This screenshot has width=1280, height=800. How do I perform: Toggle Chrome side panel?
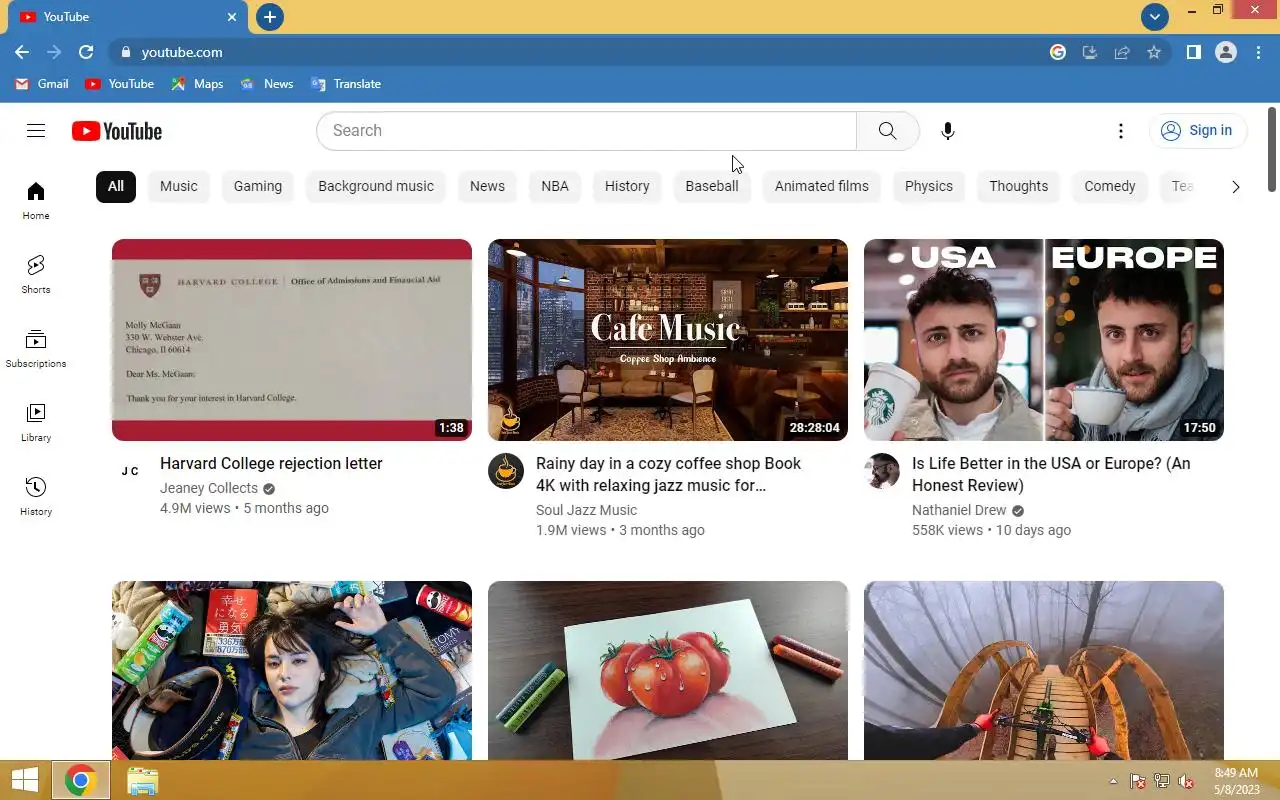[x=1194, y=52]
